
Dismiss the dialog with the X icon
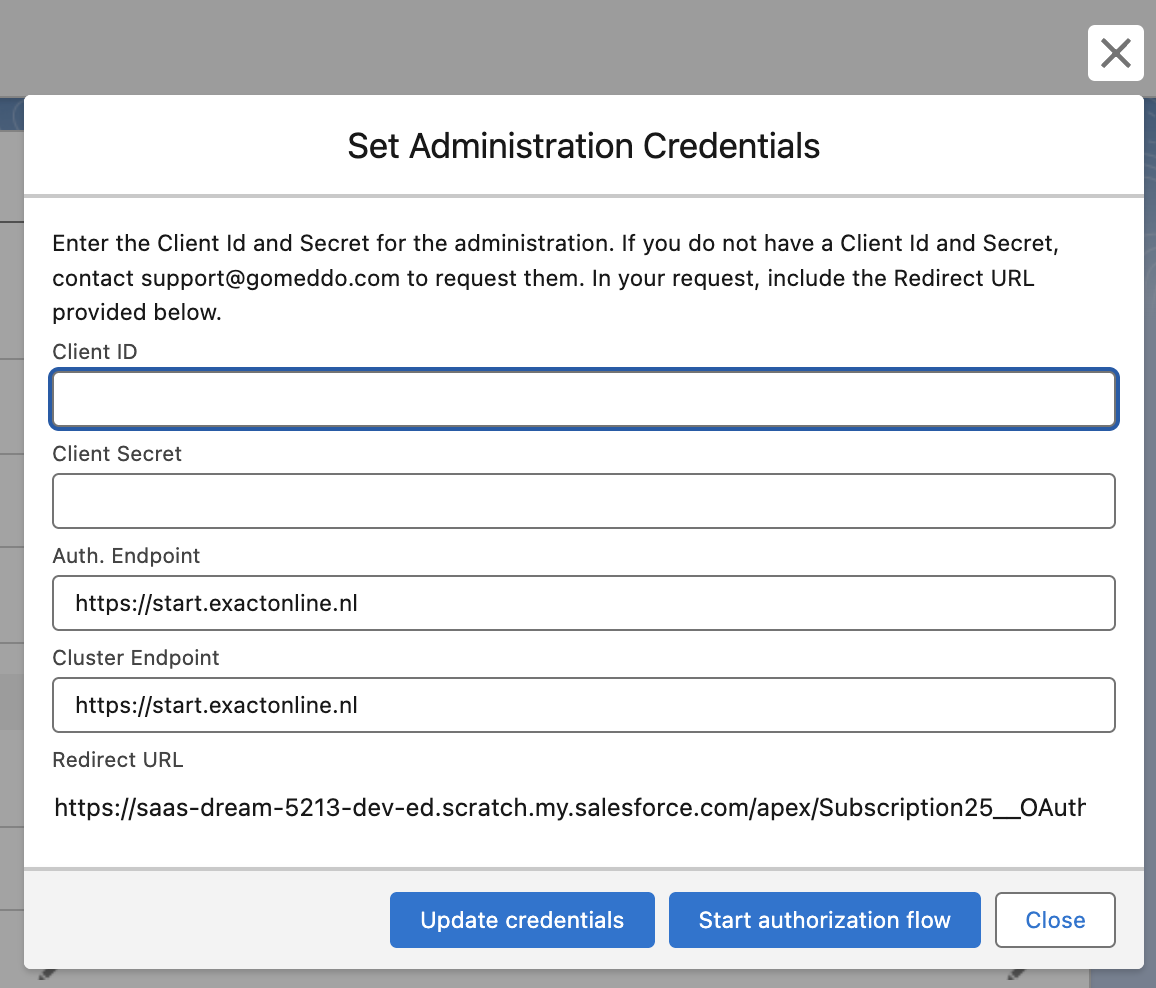click(x=1115, y=53)
